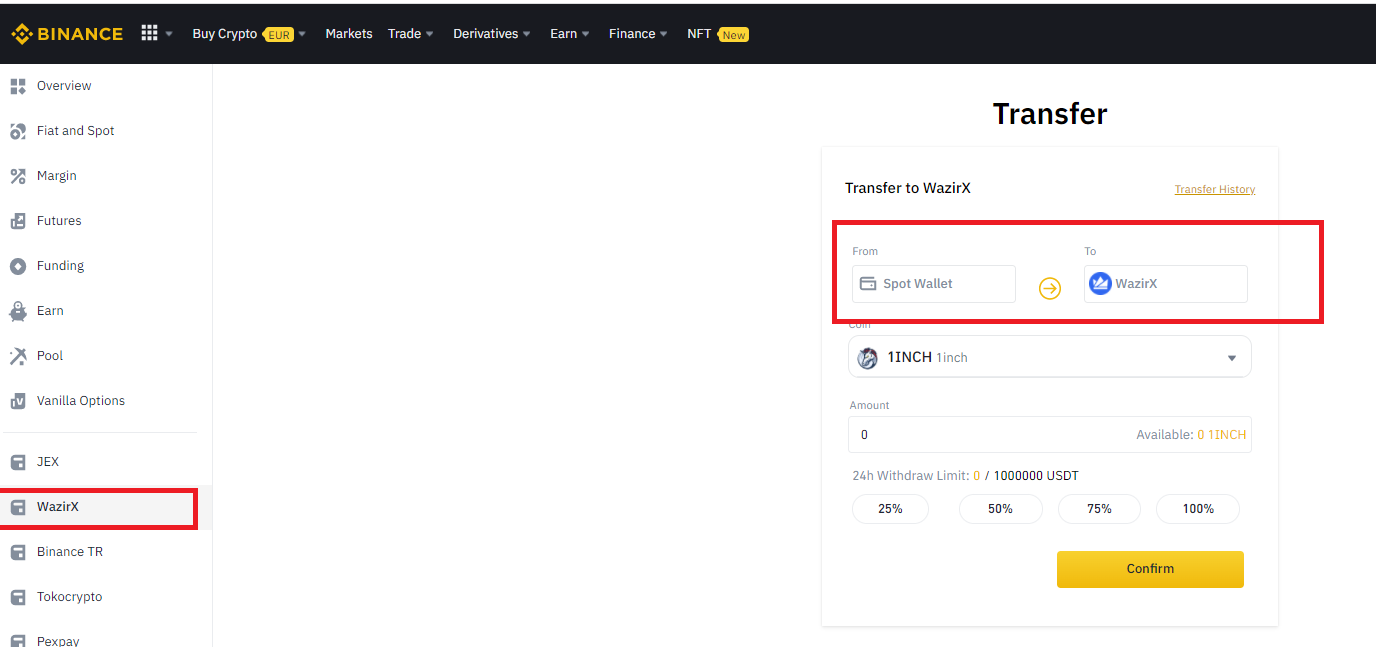Expand the apps grid dropdown arrow
1376x647 pixels.
click(169, 34)
